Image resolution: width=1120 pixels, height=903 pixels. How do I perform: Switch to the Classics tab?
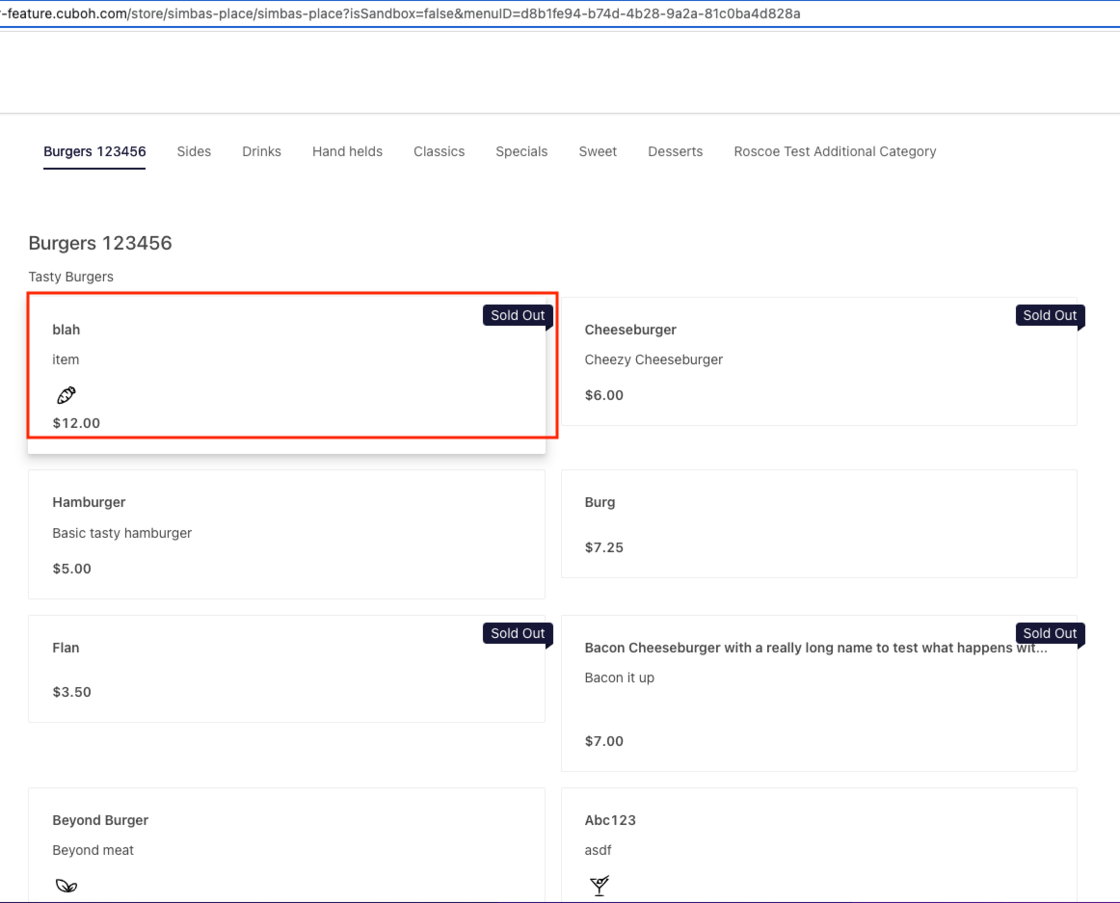[439, 152]
